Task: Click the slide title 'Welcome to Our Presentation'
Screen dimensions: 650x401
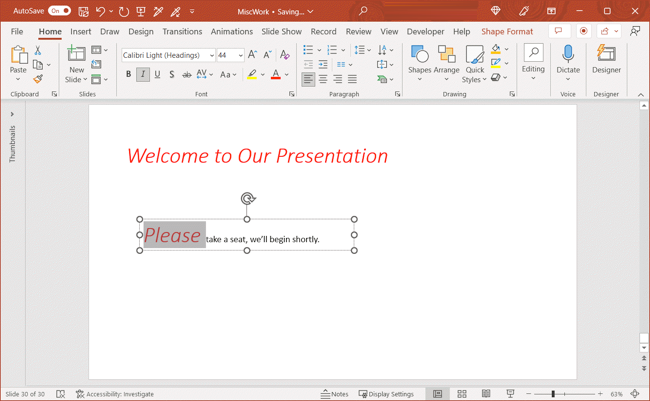Action: click(257, 156)
